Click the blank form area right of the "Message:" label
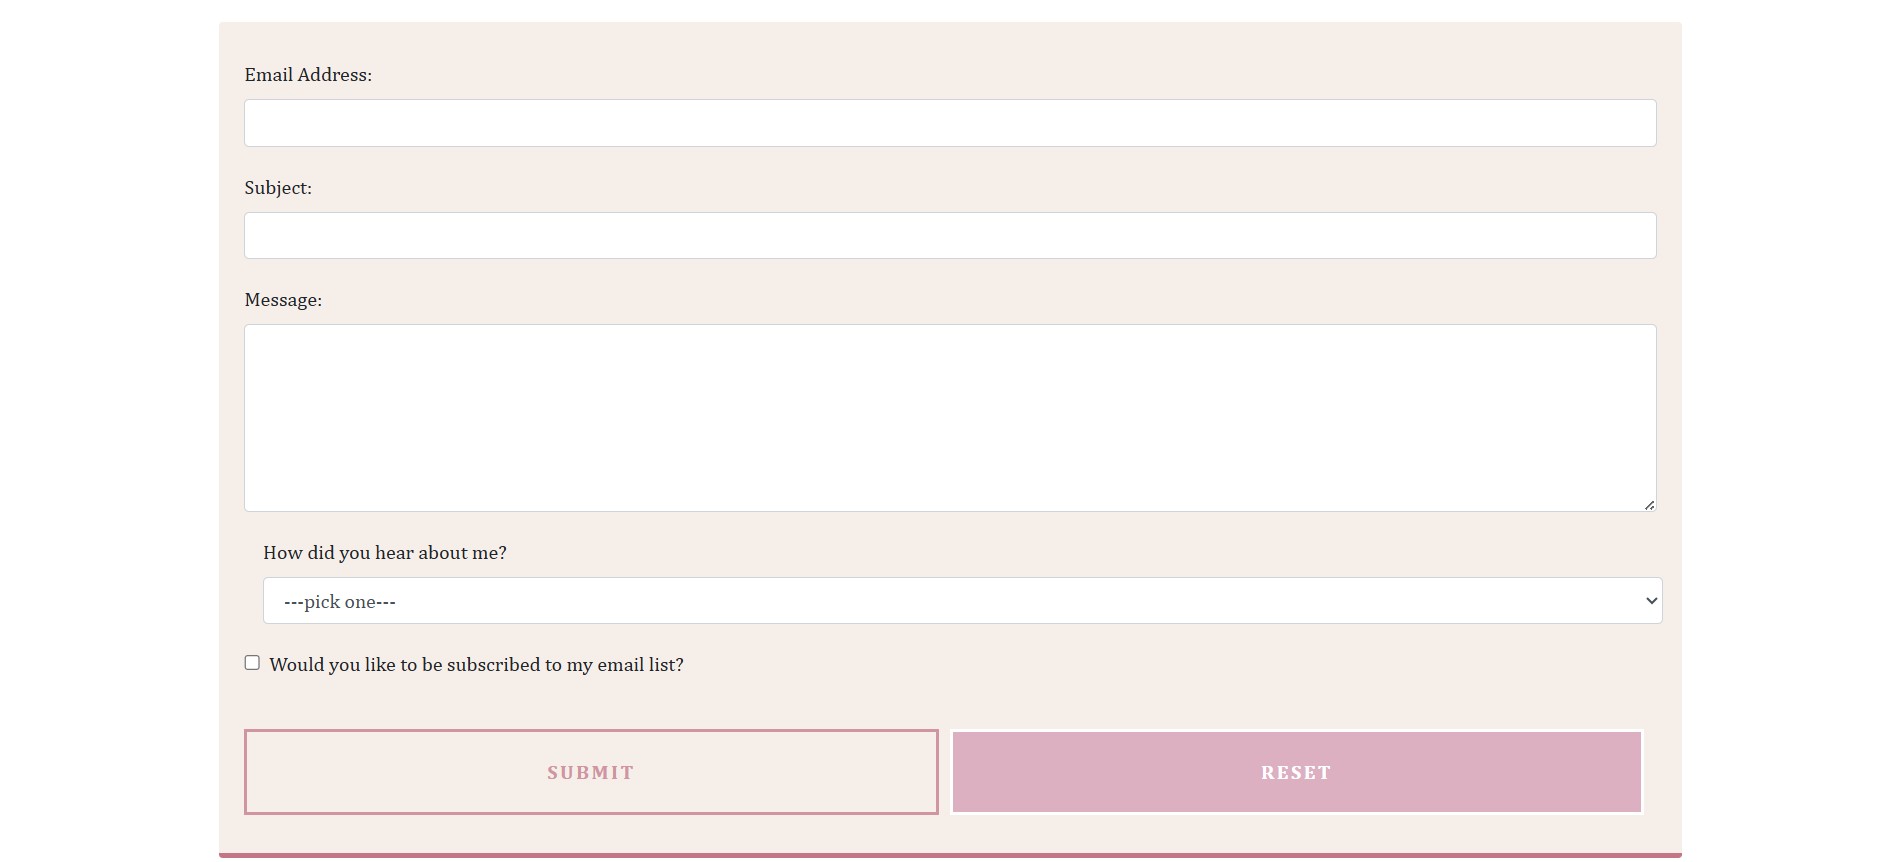This screenshot has height=862, width=1887. click(950, 300)
